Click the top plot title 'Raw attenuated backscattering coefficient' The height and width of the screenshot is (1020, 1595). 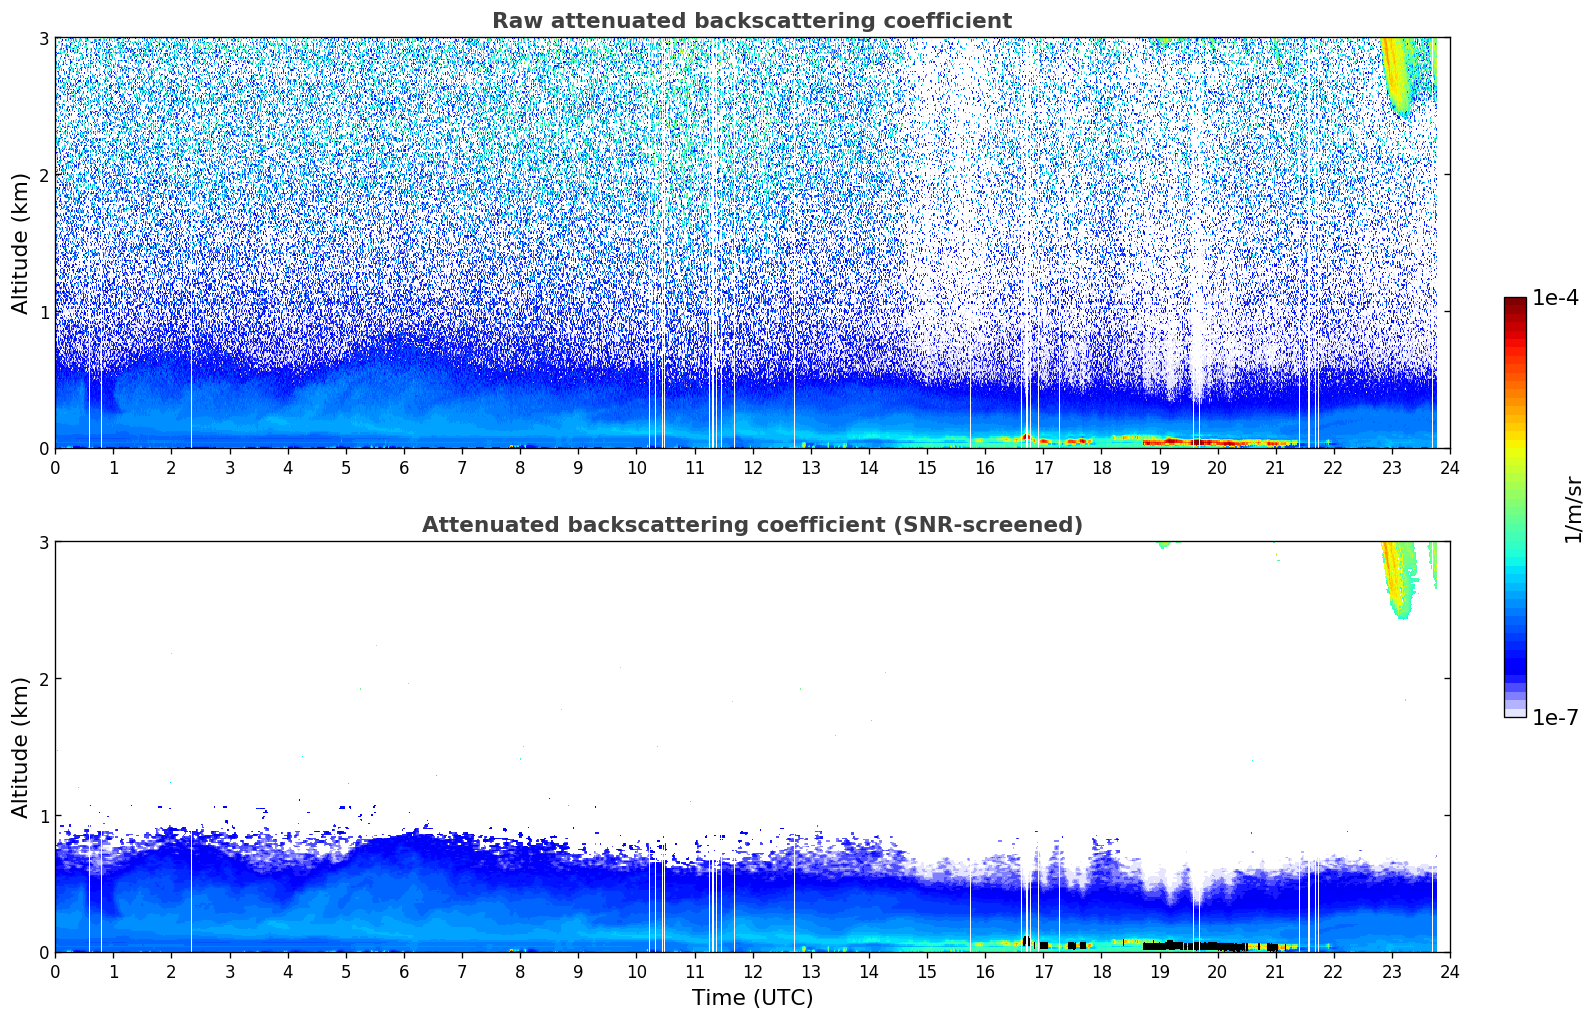pyautogui.click(x=752, y=21)
